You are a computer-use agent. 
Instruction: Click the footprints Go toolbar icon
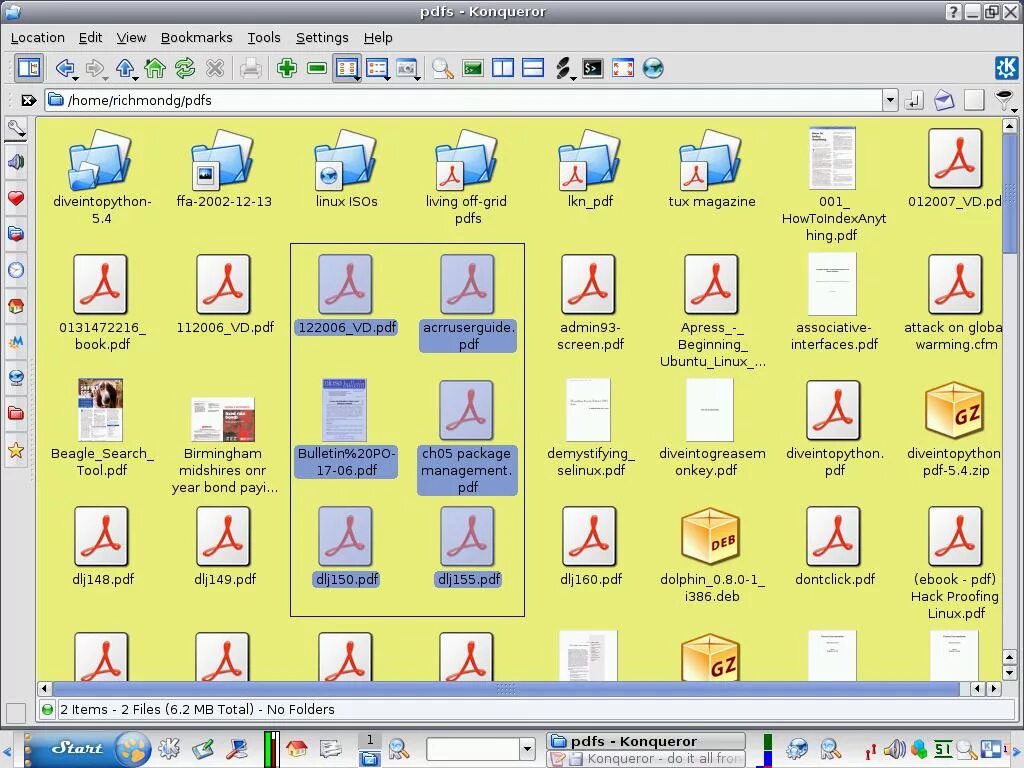coord(562,68)
